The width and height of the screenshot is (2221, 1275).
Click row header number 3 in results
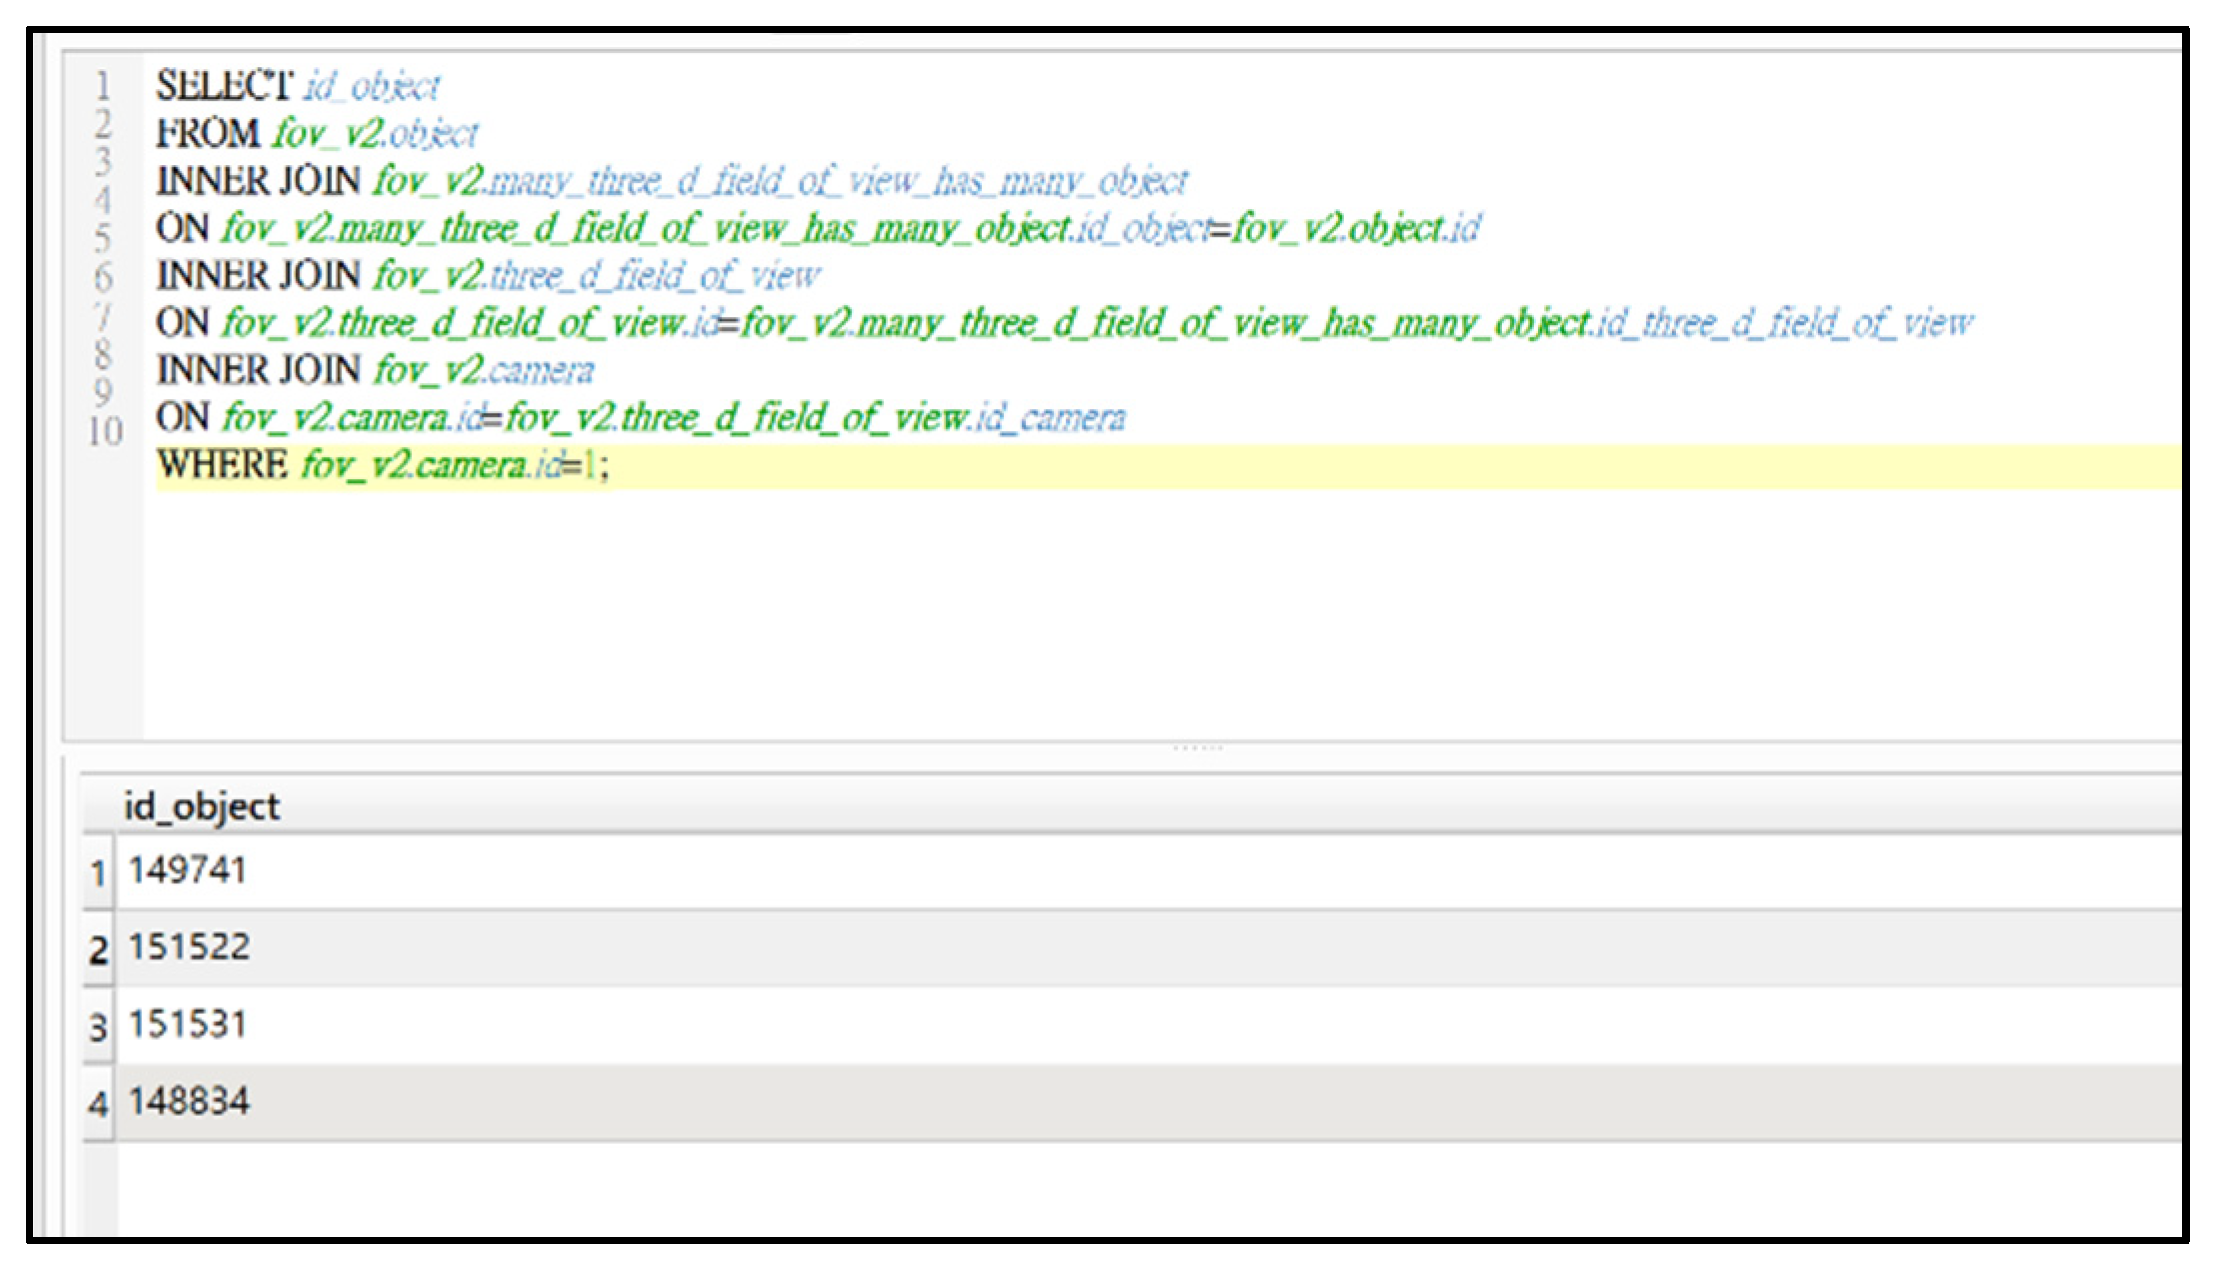point(97,1026)
